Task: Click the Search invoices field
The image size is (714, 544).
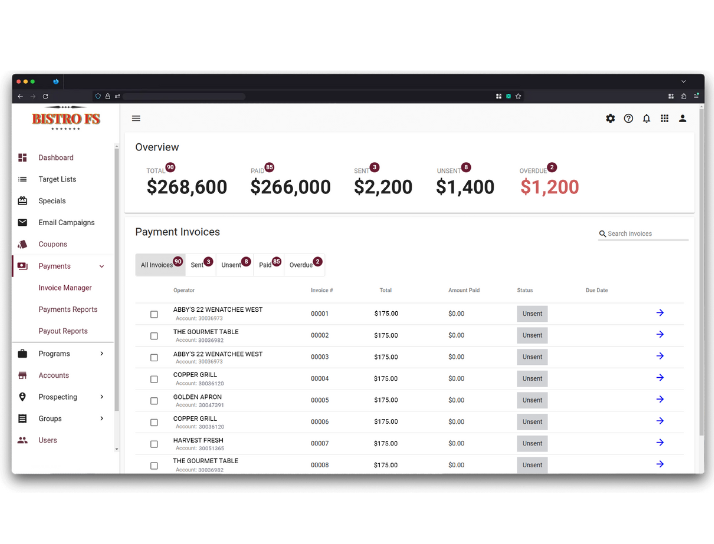Action: coord(646,234)
